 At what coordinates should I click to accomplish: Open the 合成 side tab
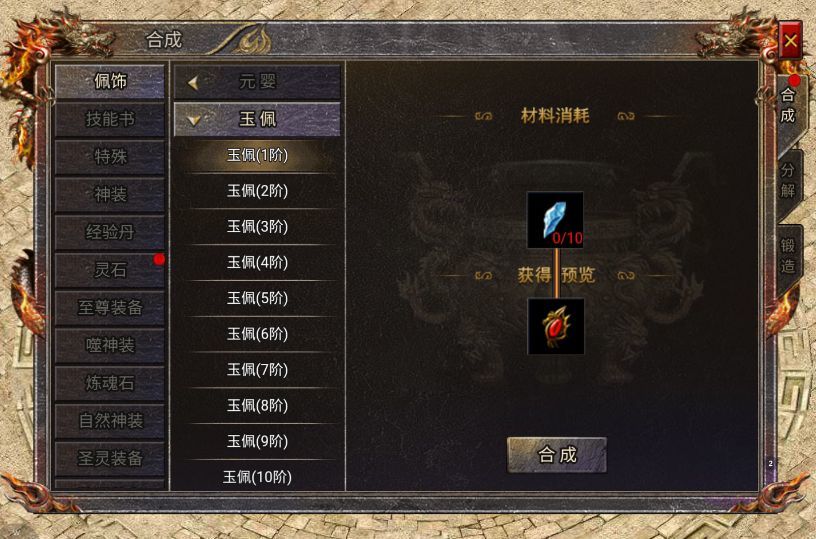788,105
